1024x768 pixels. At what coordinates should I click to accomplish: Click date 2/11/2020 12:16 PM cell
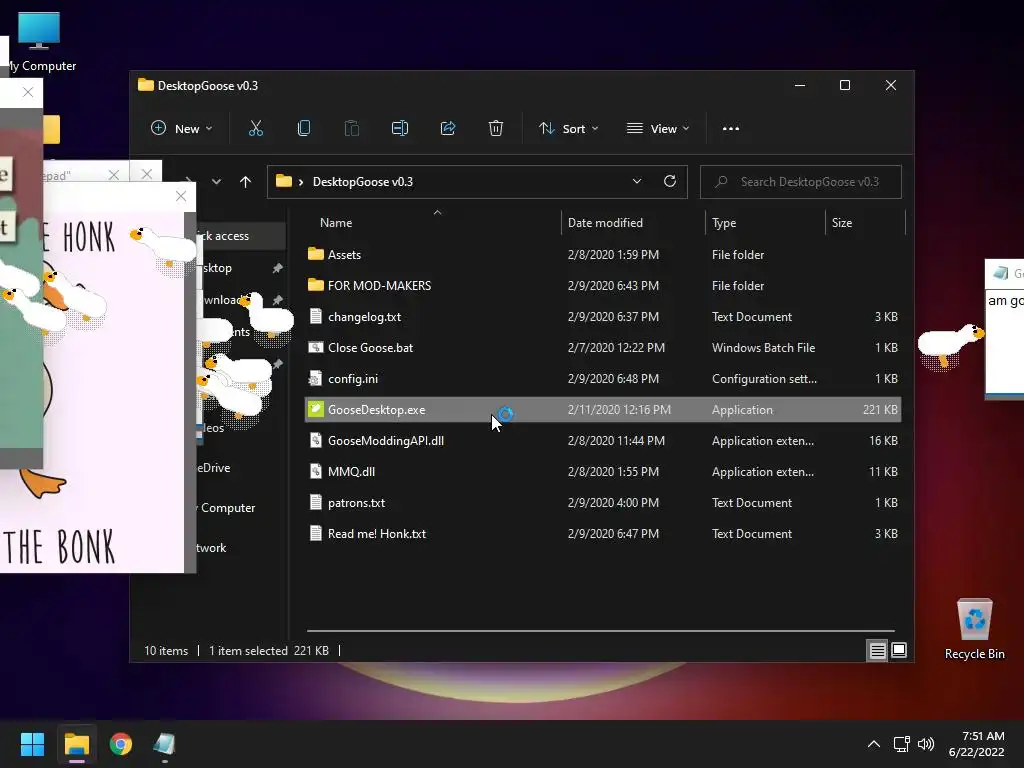click(x=619, y=409)
